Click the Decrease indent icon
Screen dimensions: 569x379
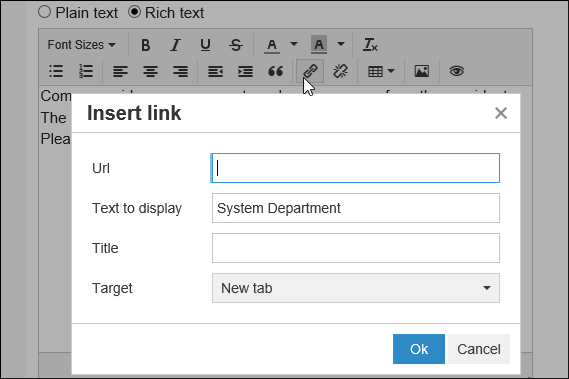tap(215, 71)
